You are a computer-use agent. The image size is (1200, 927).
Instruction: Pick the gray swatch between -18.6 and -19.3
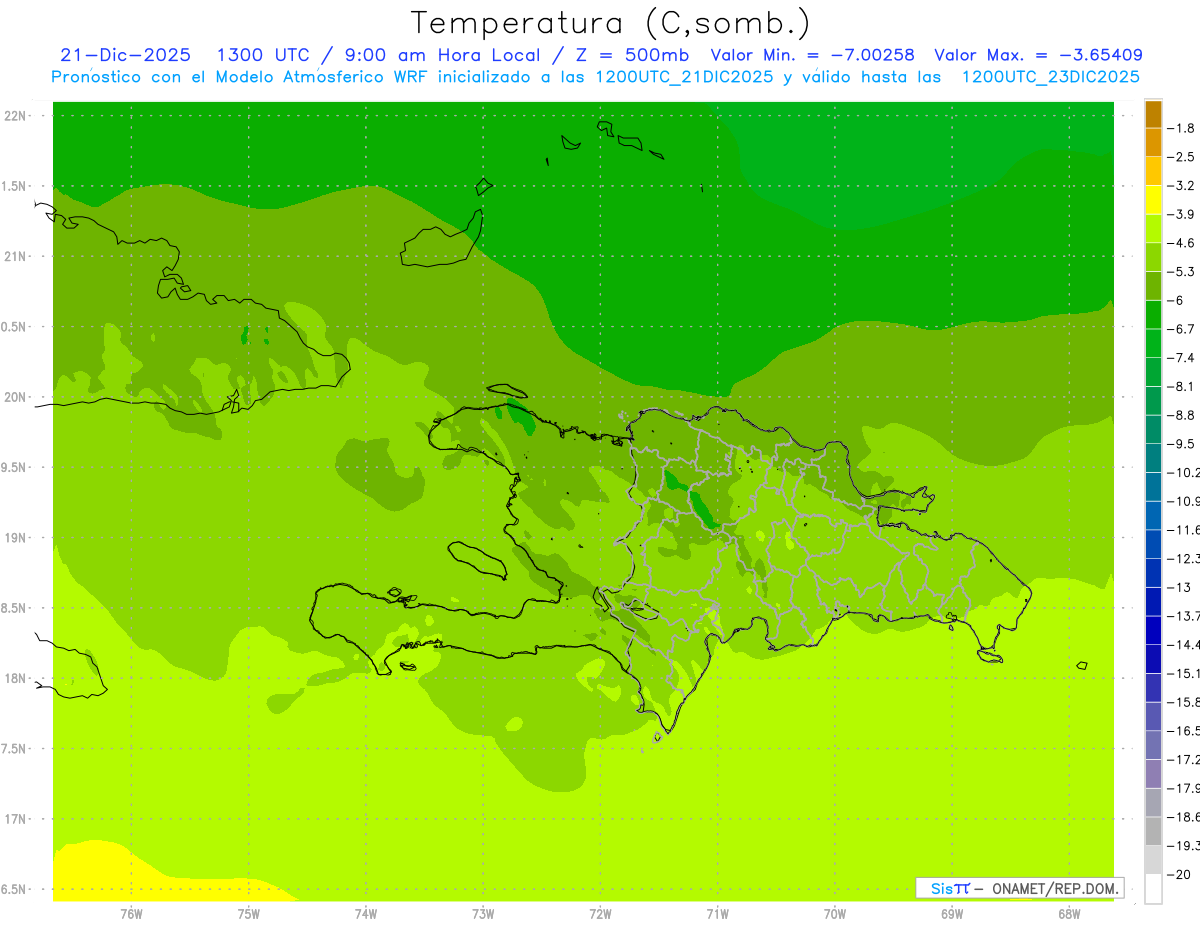1153,831
